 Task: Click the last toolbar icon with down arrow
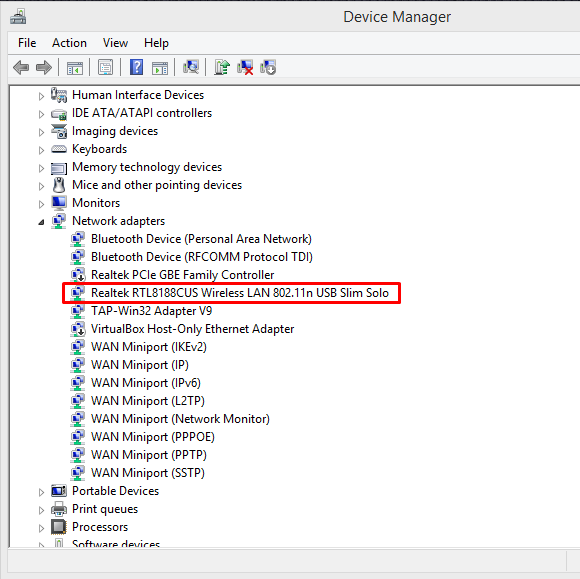tap(268, 68)
